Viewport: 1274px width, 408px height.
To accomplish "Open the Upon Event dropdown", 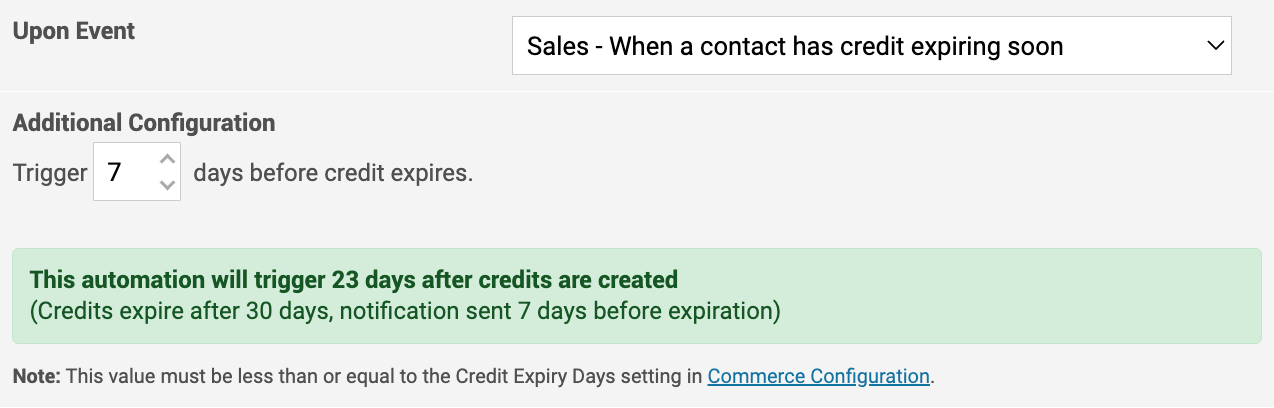I will 871,46.
